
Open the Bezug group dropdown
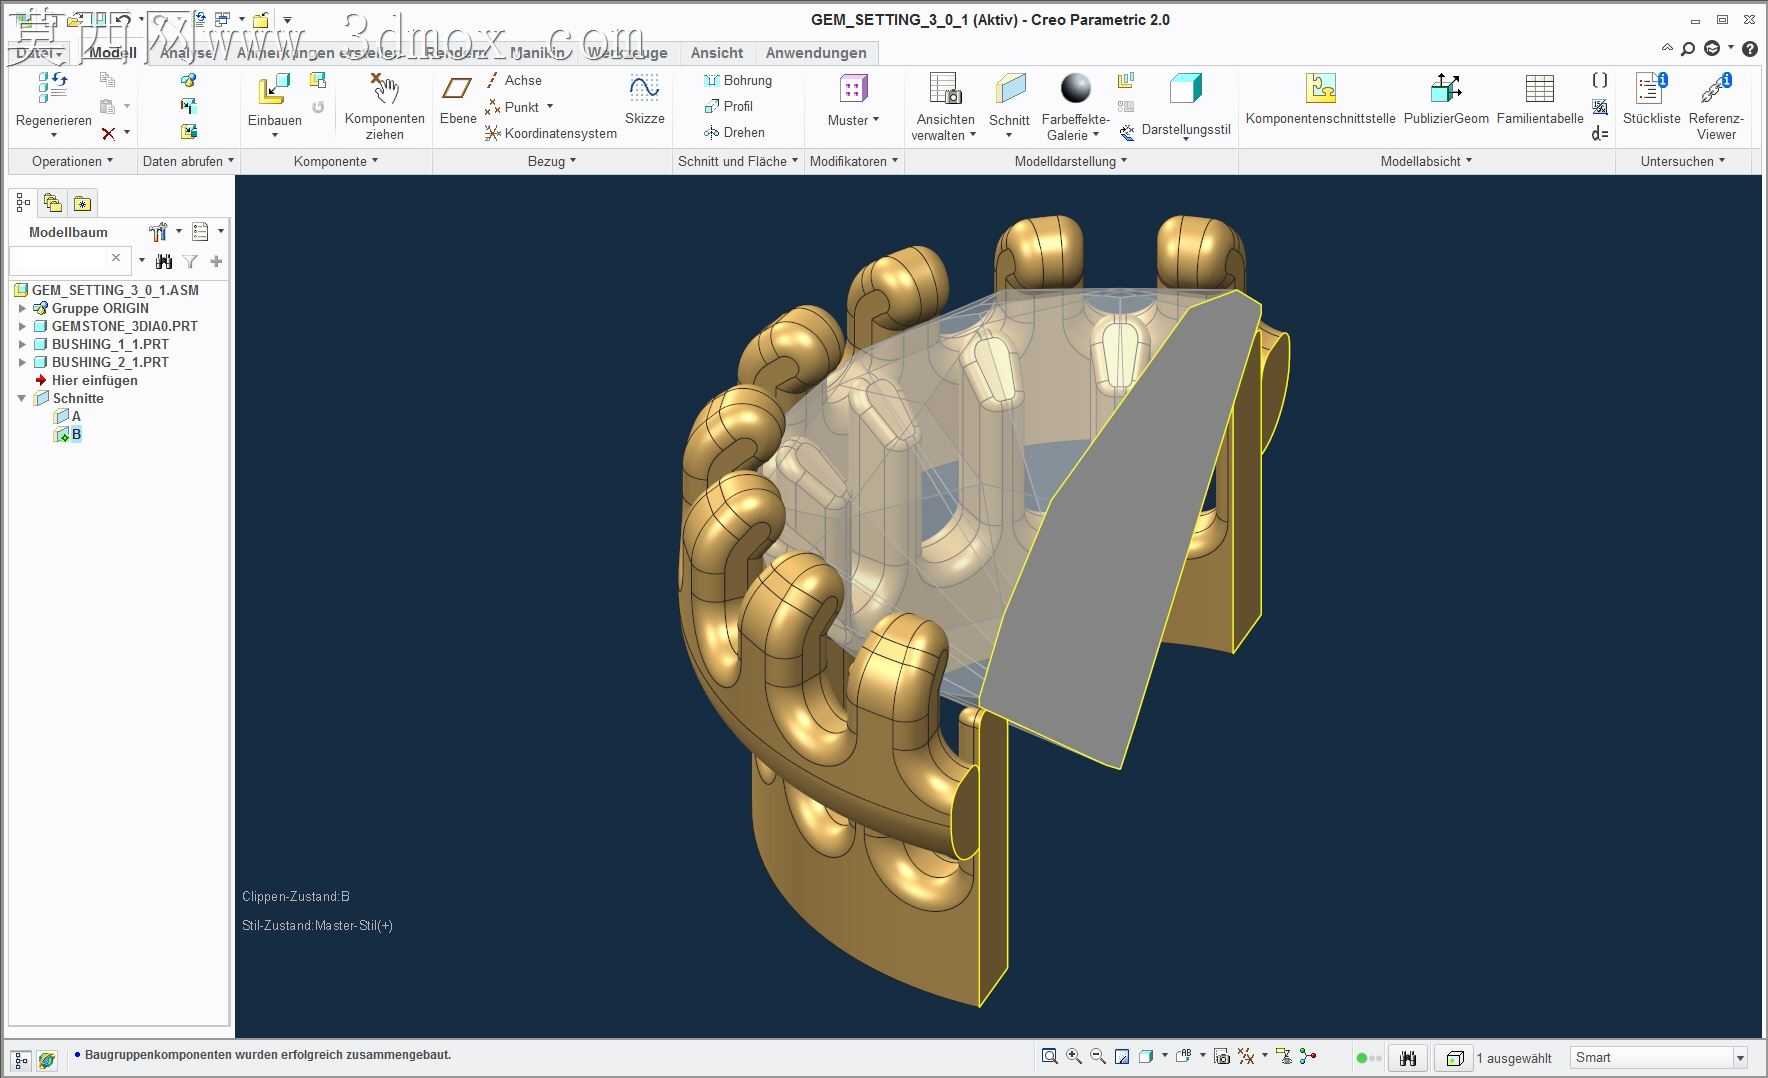point(552,161)
